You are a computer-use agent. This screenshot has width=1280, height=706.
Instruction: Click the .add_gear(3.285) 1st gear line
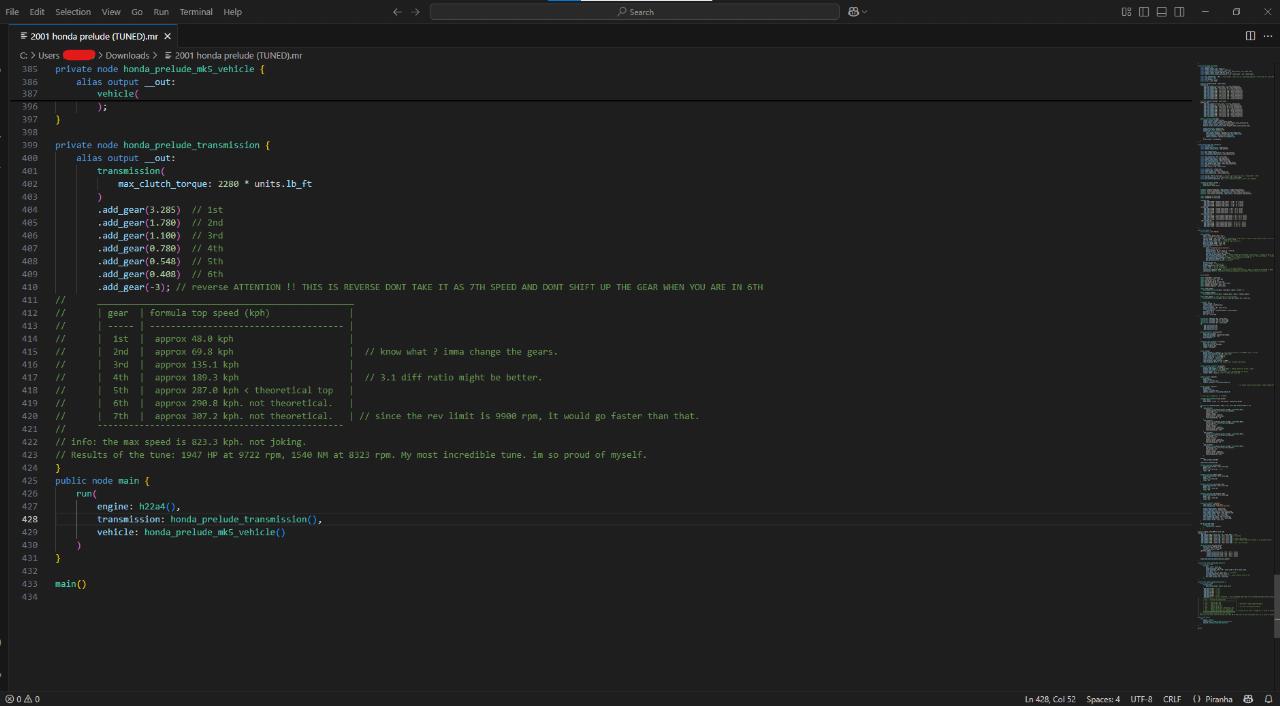(160, 210)
